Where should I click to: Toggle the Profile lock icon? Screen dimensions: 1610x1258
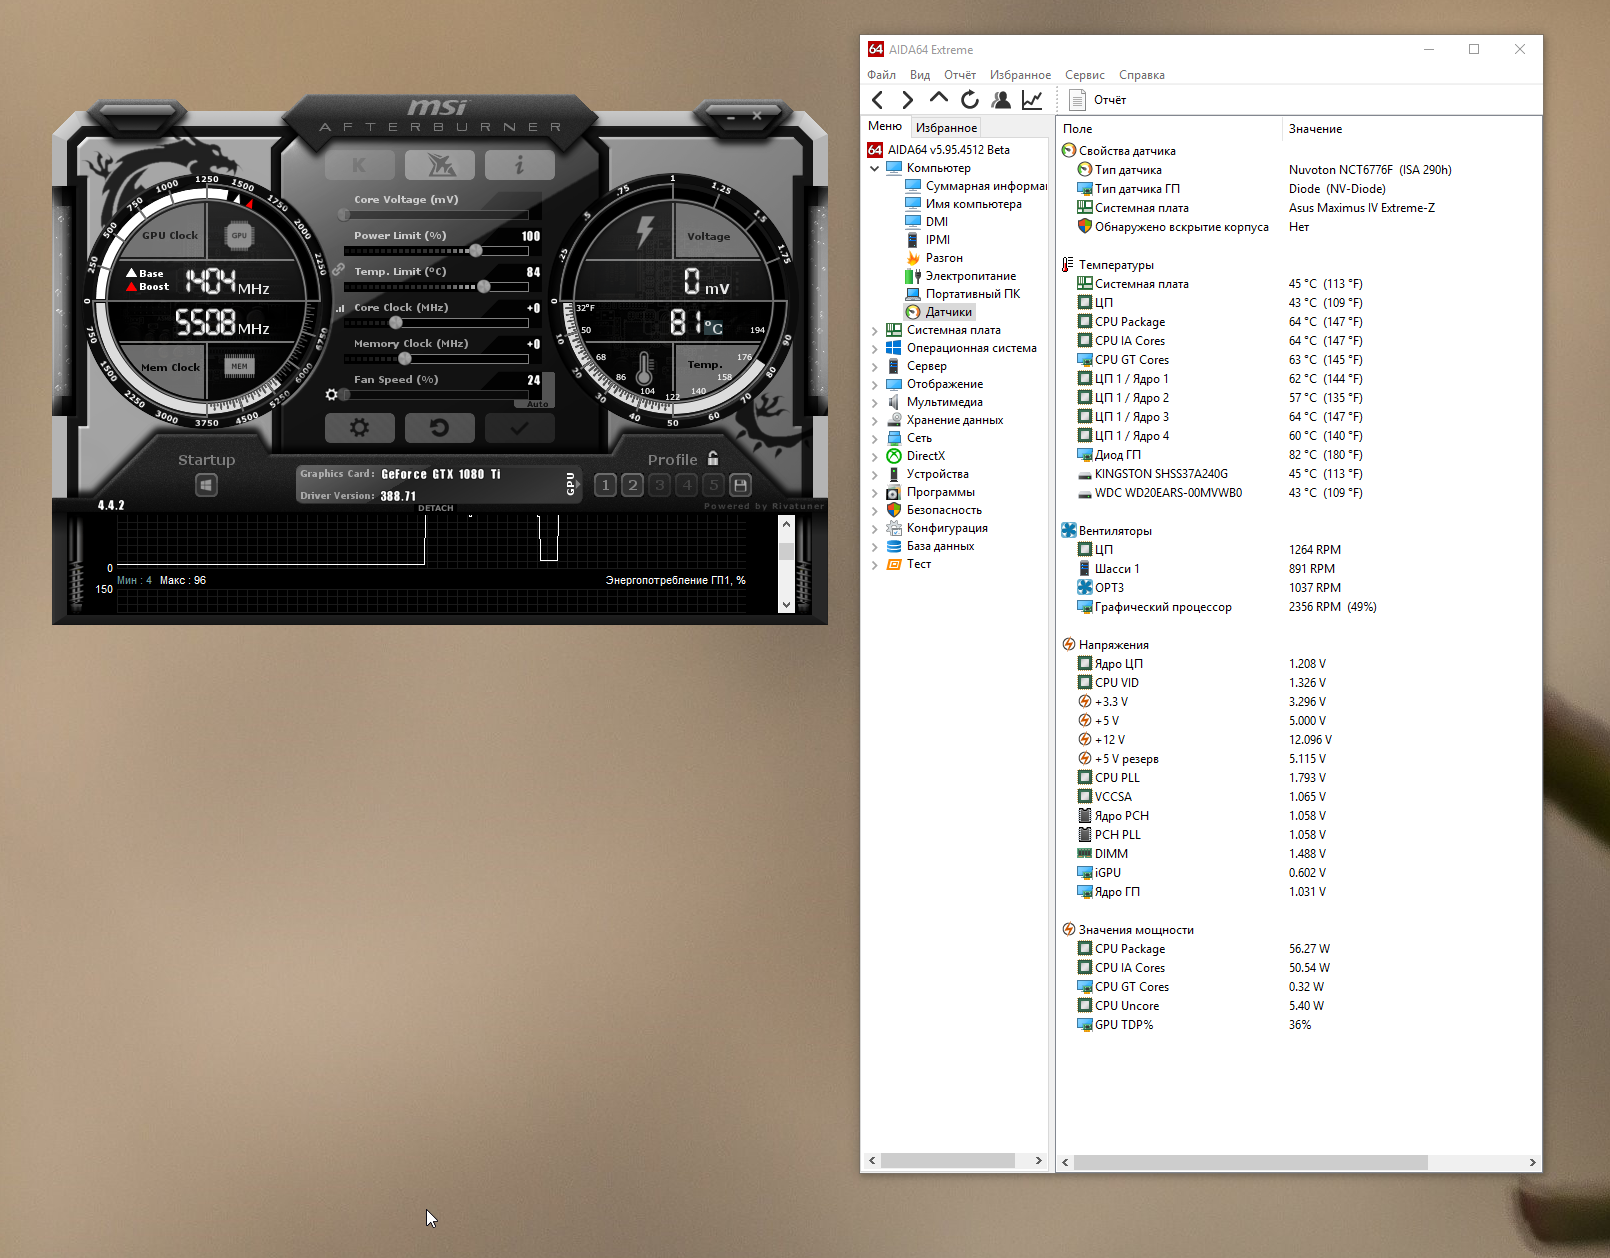point(713,459)
